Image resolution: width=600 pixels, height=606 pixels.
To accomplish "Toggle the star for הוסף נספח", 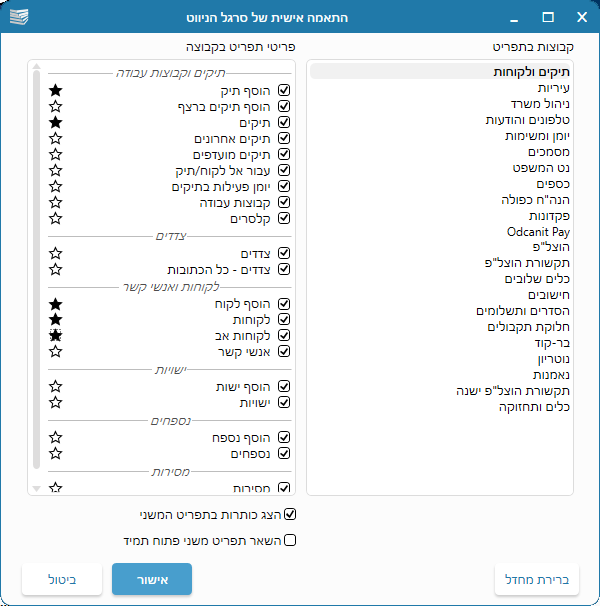I will [56, 437].
